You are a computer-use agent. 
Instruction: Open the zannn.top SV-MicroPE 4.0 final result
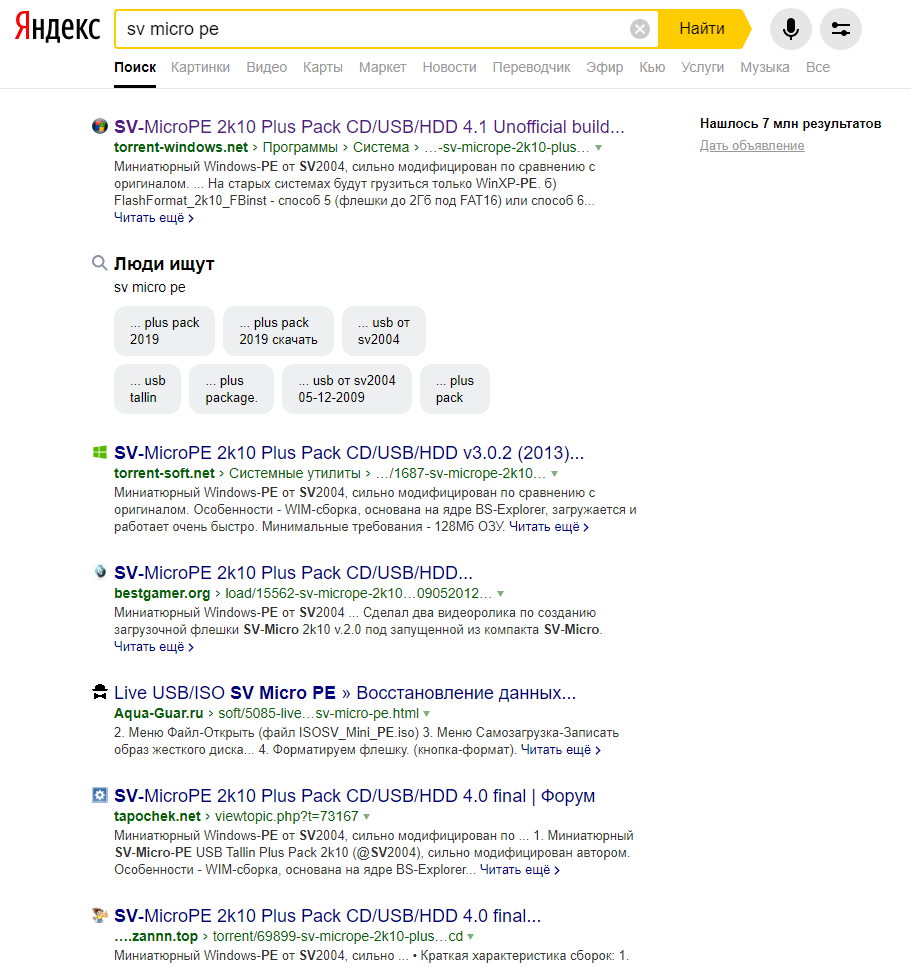coord(328,916)
